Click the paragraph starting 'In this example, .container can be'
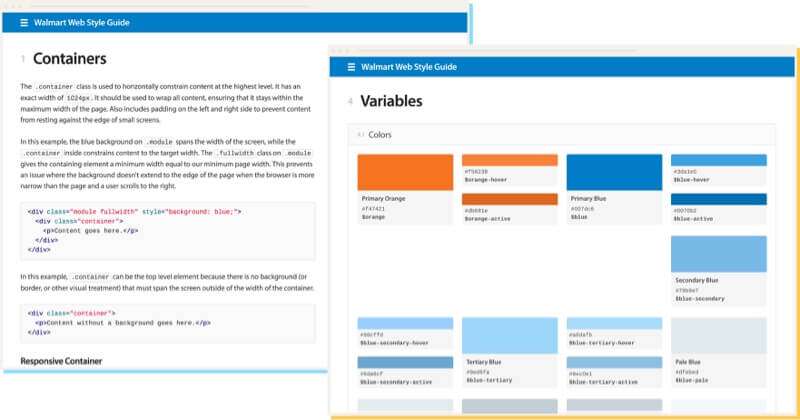The height and width of the screenshot is (420, 800). [167, 282]
